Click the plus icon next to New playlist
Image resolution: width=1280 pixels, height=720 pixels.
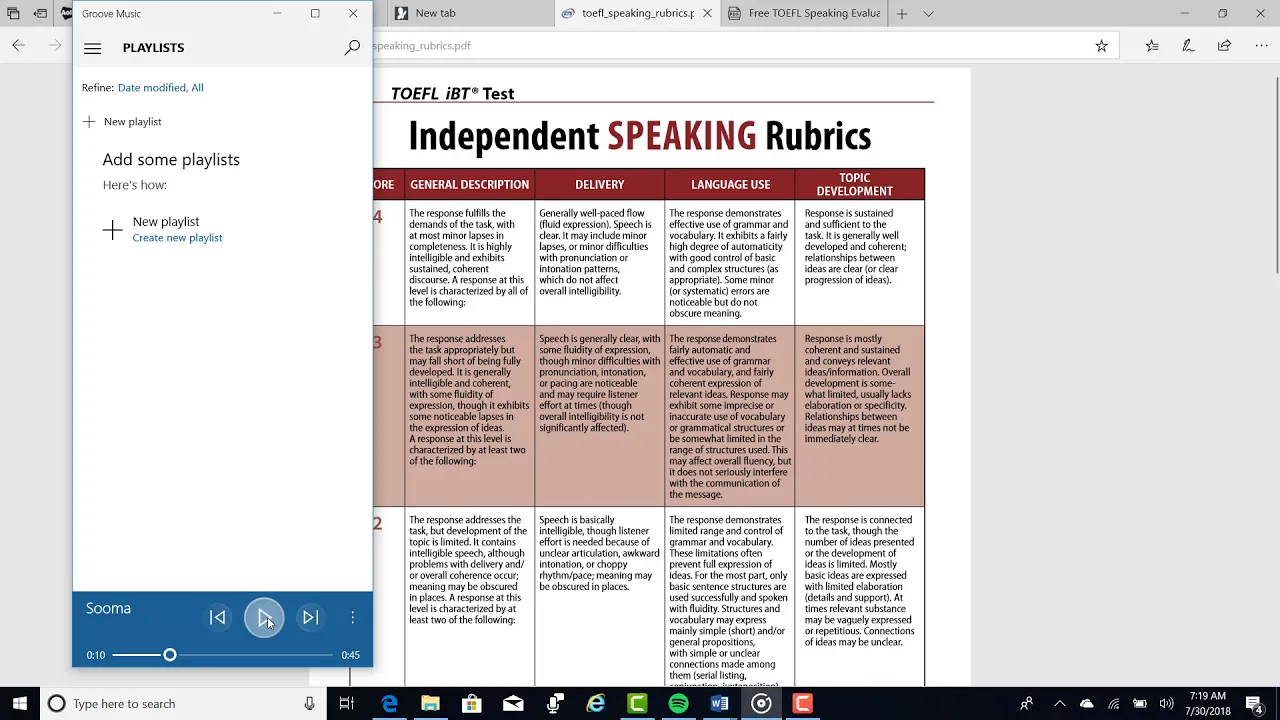[x=89, y=121]
